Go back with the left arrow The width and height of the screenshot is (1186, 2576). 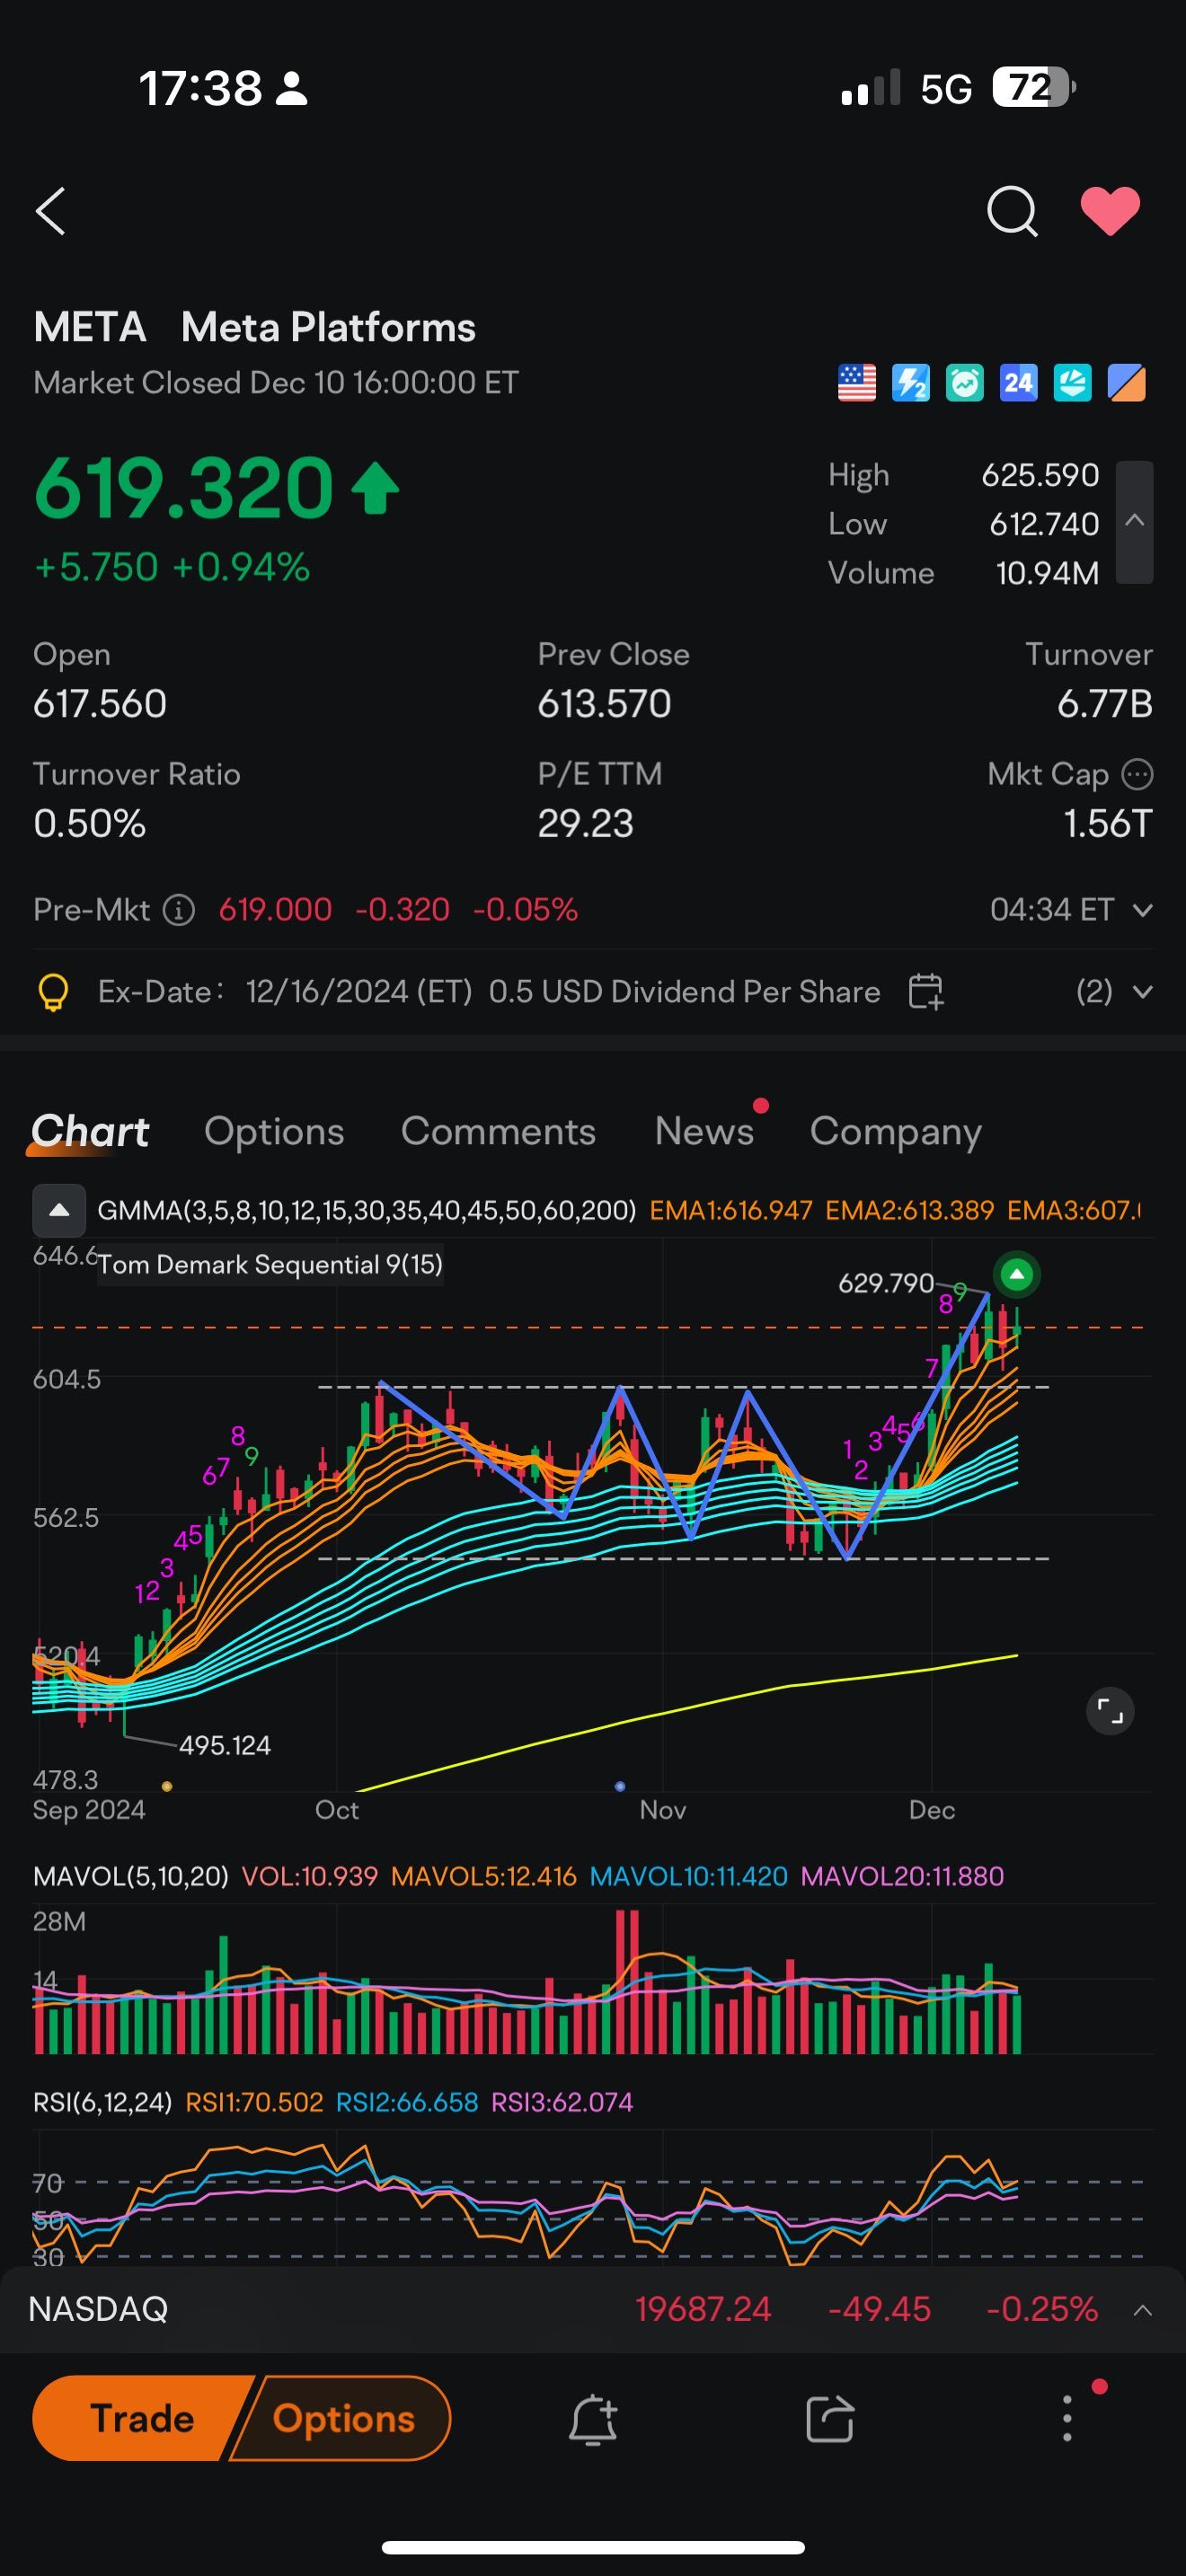pos(51,211)
